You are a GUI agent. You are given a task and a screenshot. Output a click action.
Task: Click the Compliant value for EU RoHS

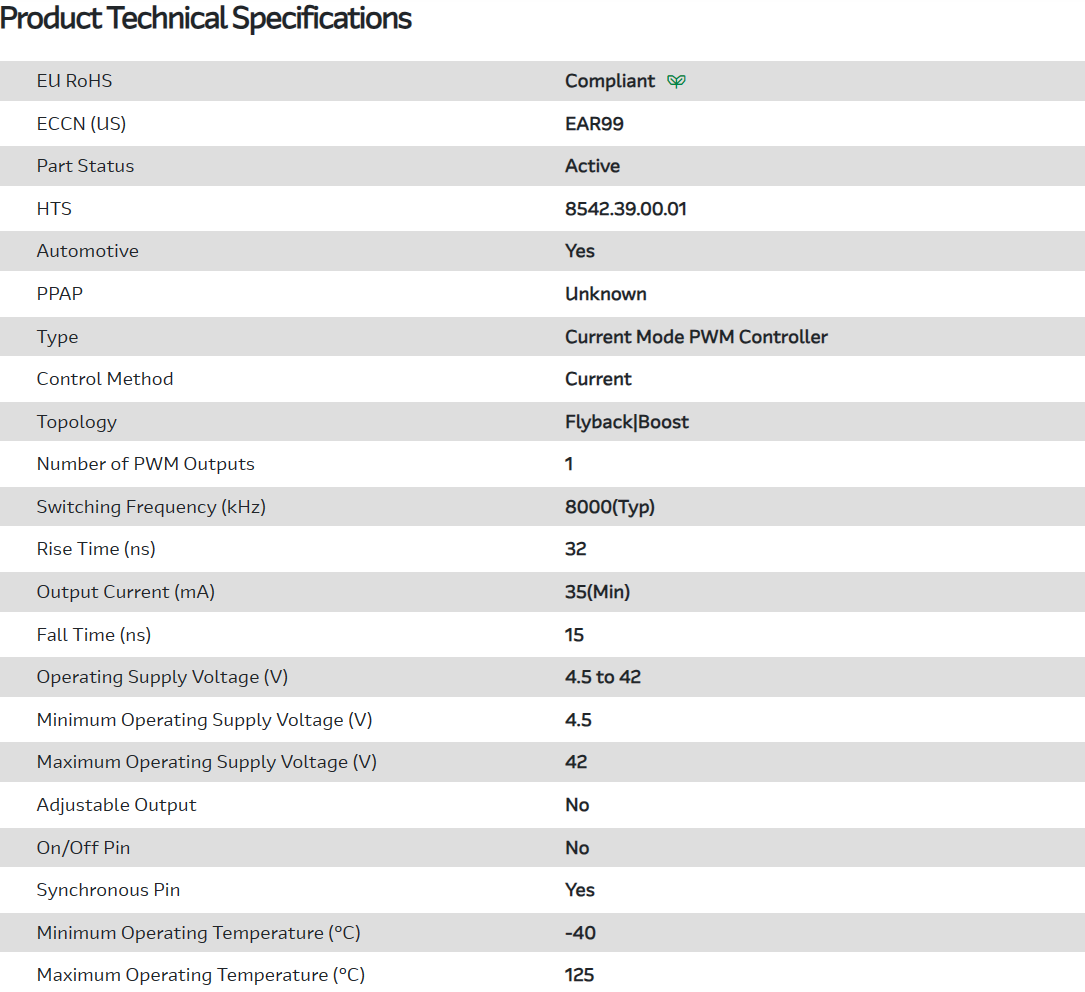click(610, 81)
